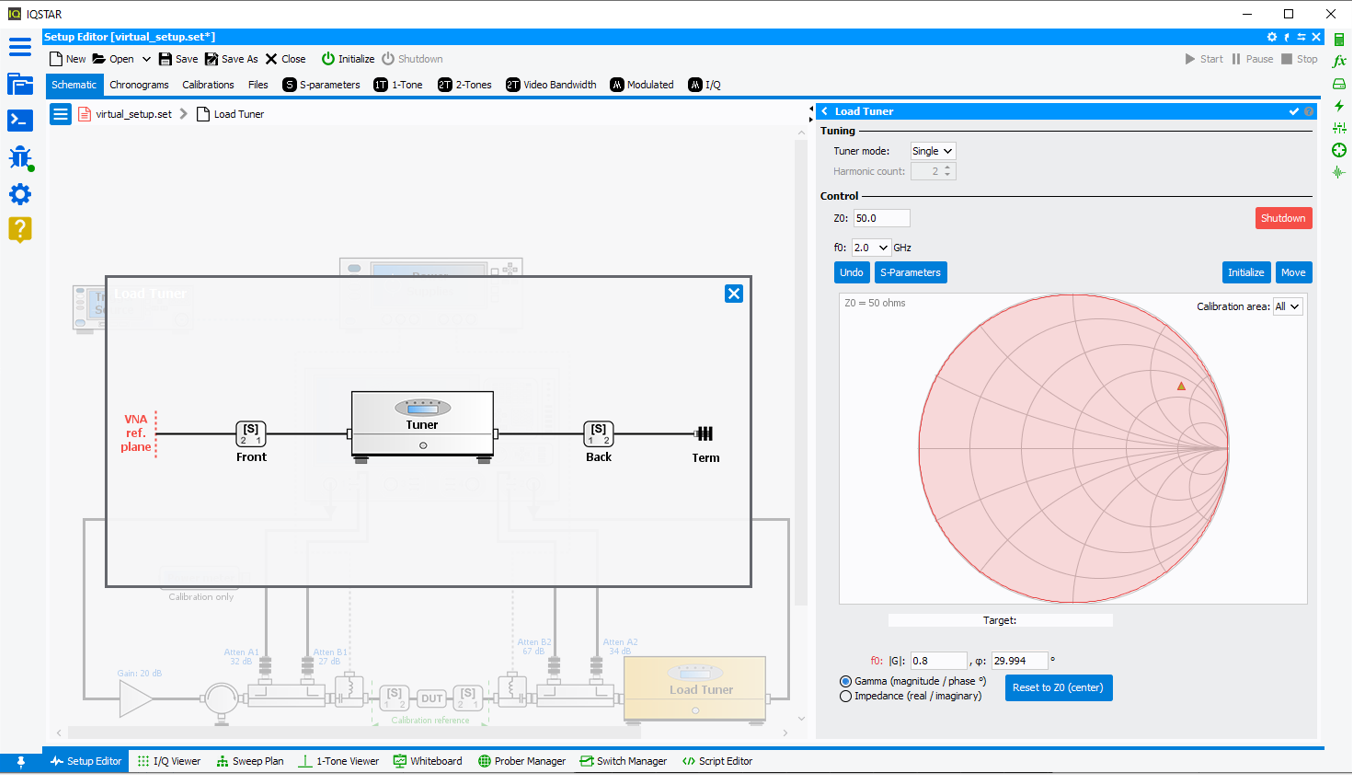Click the green fx function icon
Screen dimensions: 1352x775
tap(1339, 62)
